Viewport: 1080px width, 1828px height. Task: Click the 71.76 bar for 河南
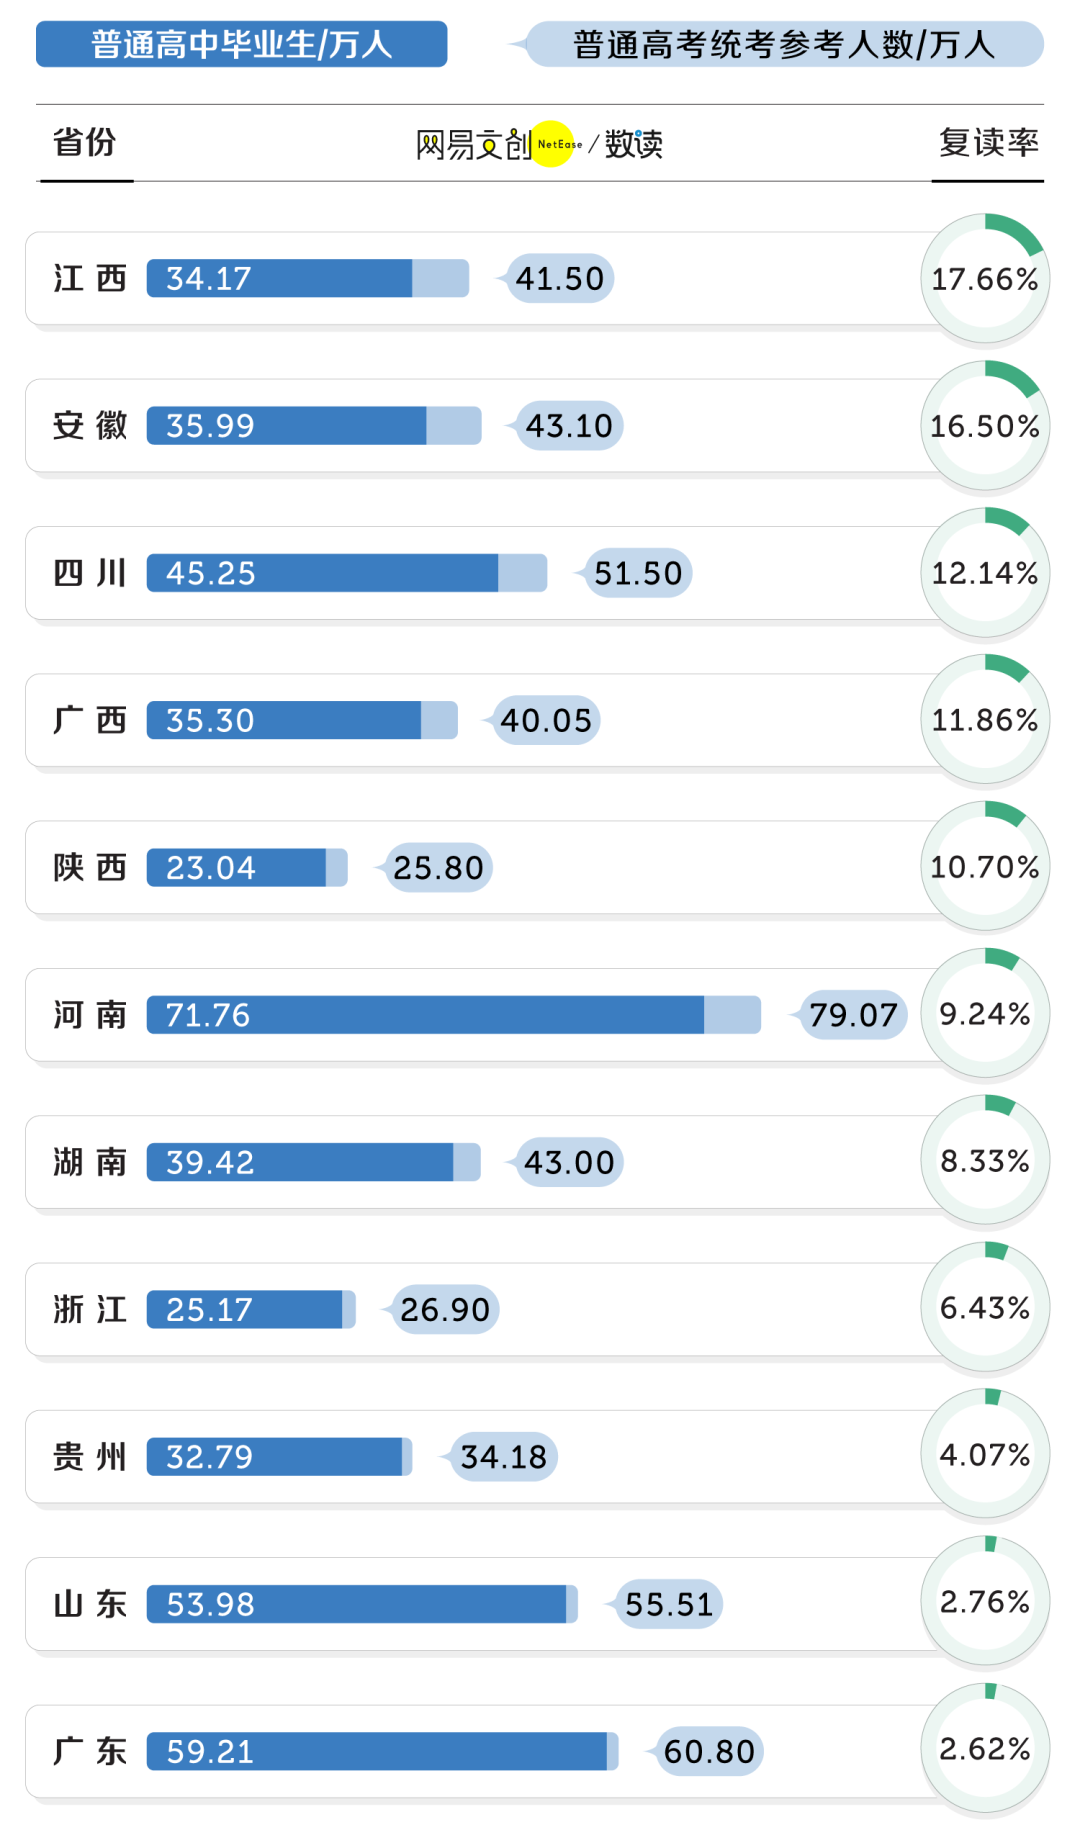pos(425,1015)
